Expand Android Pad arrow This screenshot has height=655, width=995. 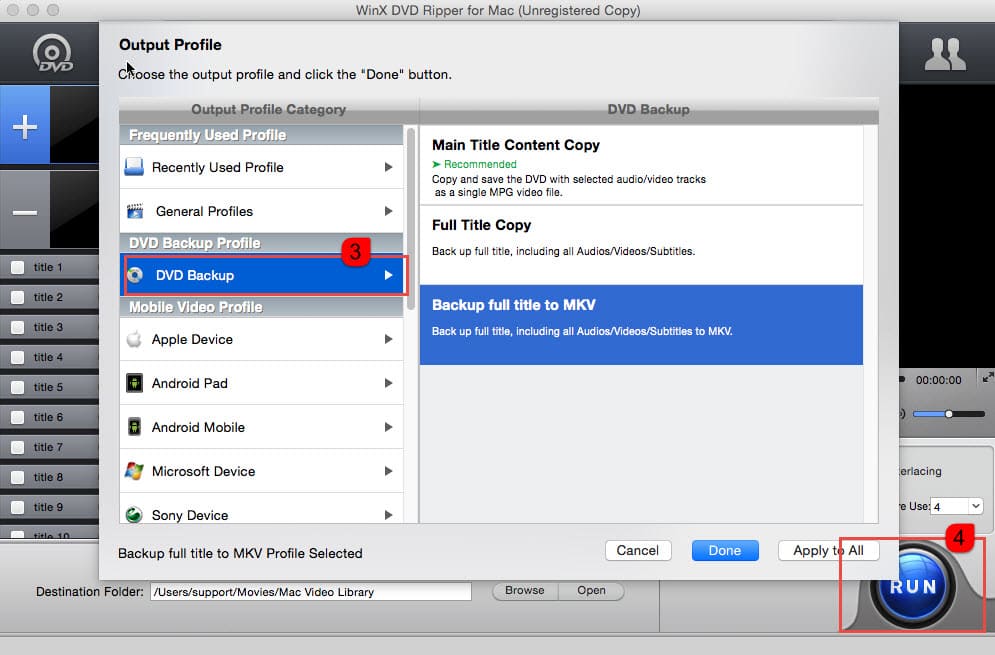point(388,383)
